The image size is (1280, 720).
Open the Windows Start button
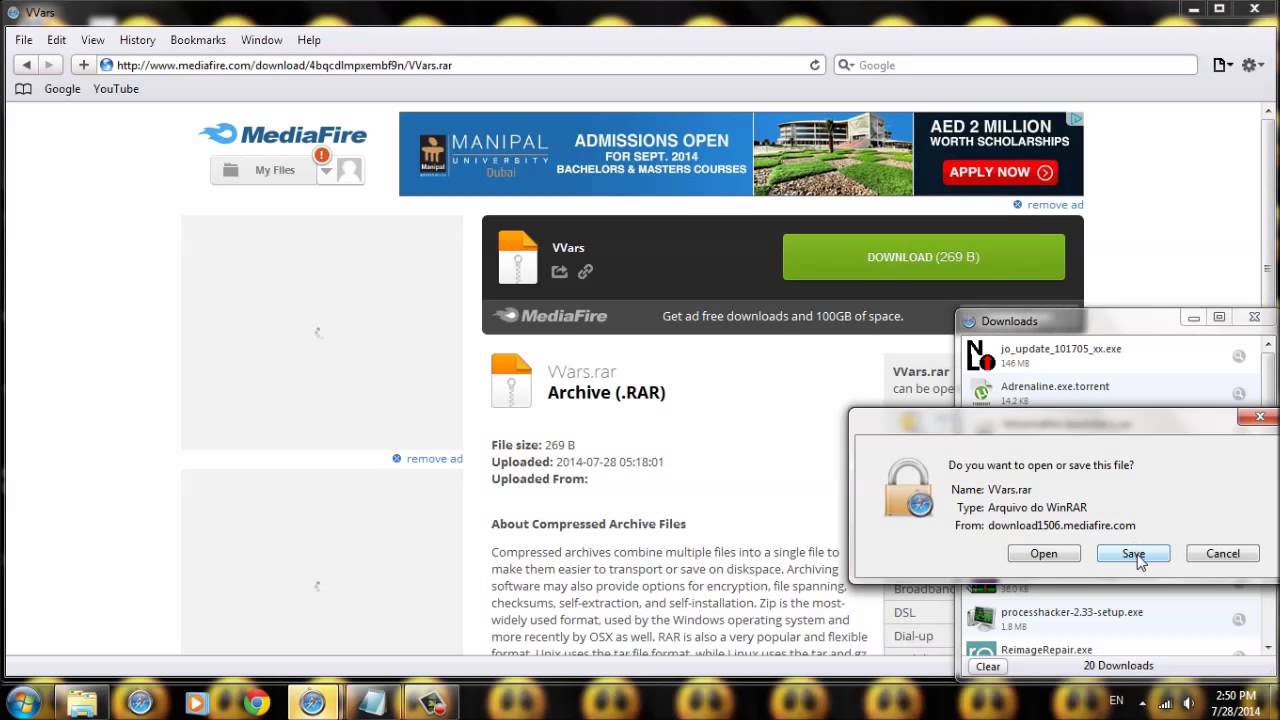click(22, 702)
